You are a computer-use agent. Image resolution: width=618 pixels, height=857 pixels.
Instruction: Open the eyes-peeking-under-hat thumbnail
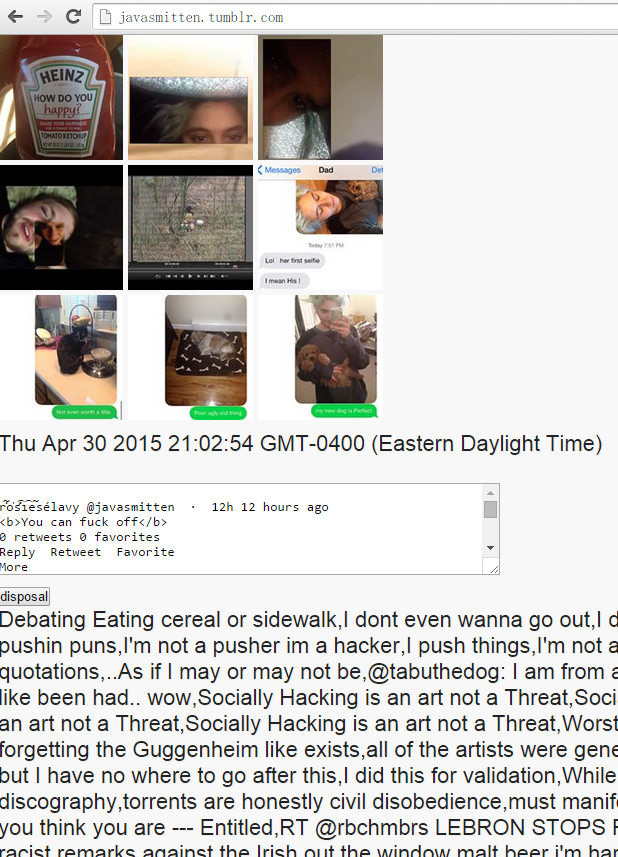point(190,97)
